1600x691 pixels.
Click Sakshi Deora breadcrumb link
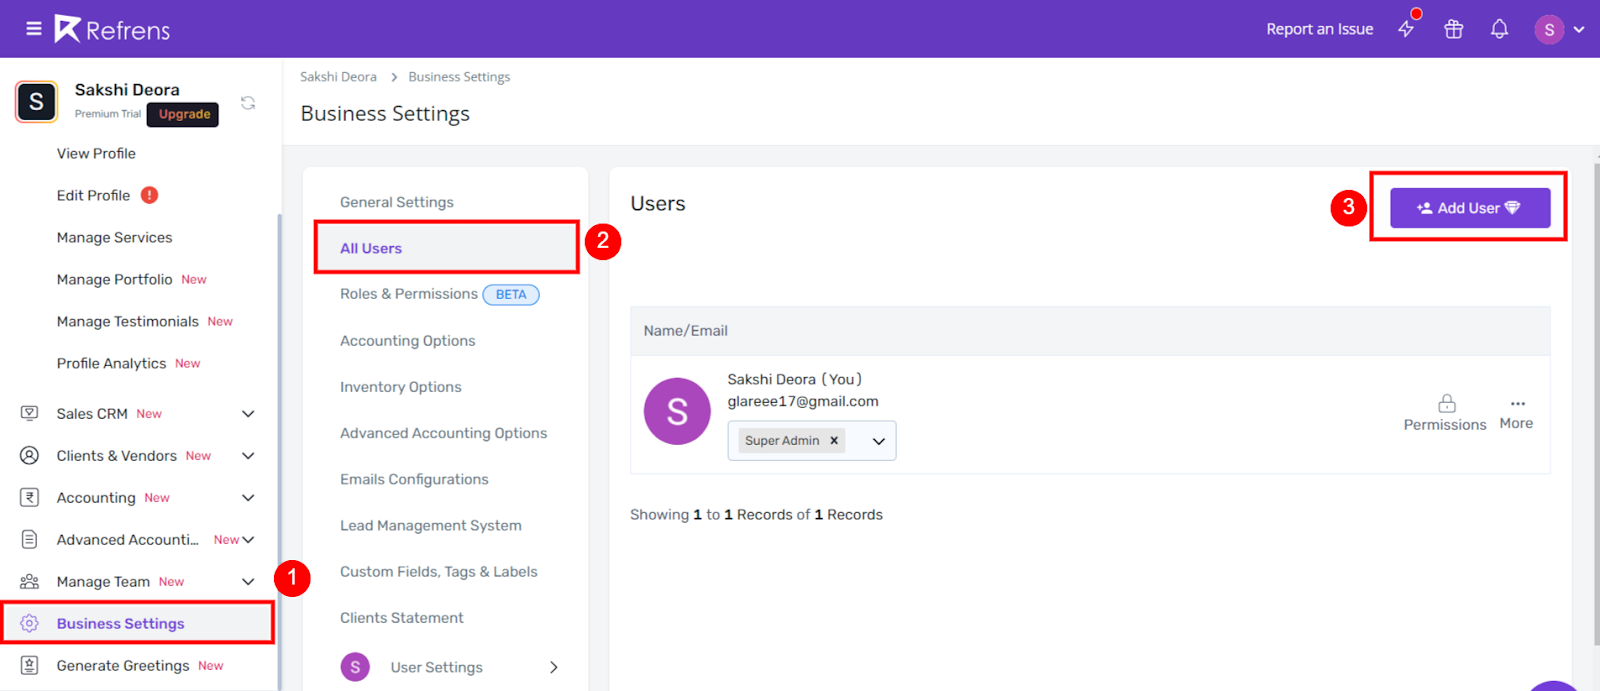338,77
